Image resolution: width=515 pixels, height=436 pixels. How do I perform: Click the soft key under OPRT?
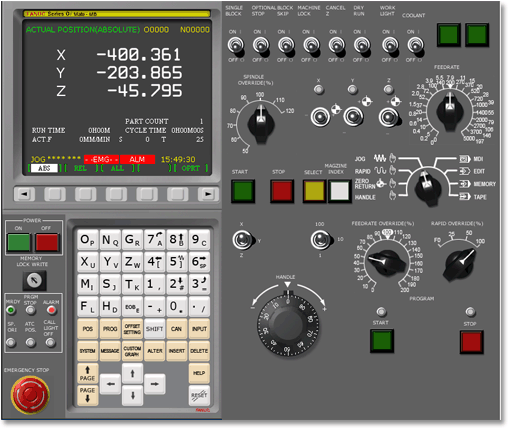(178, 194)
